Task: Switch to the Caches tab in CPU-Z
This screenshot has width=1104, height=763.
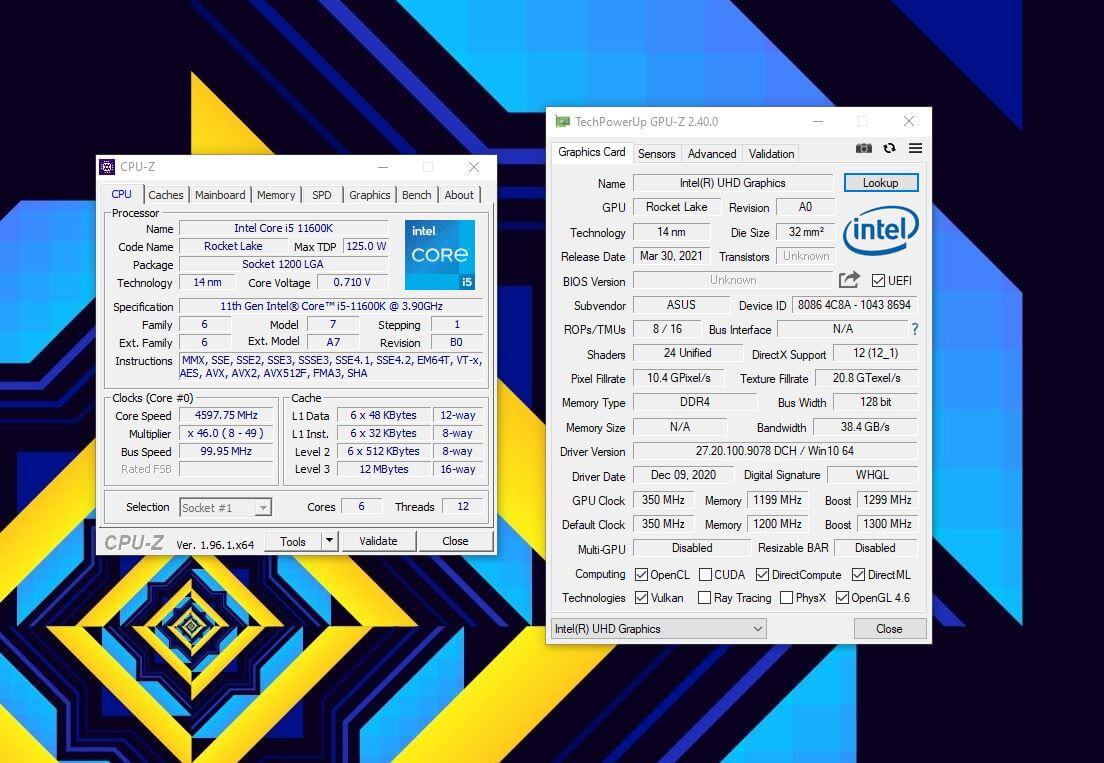Action: coord(165,195)
